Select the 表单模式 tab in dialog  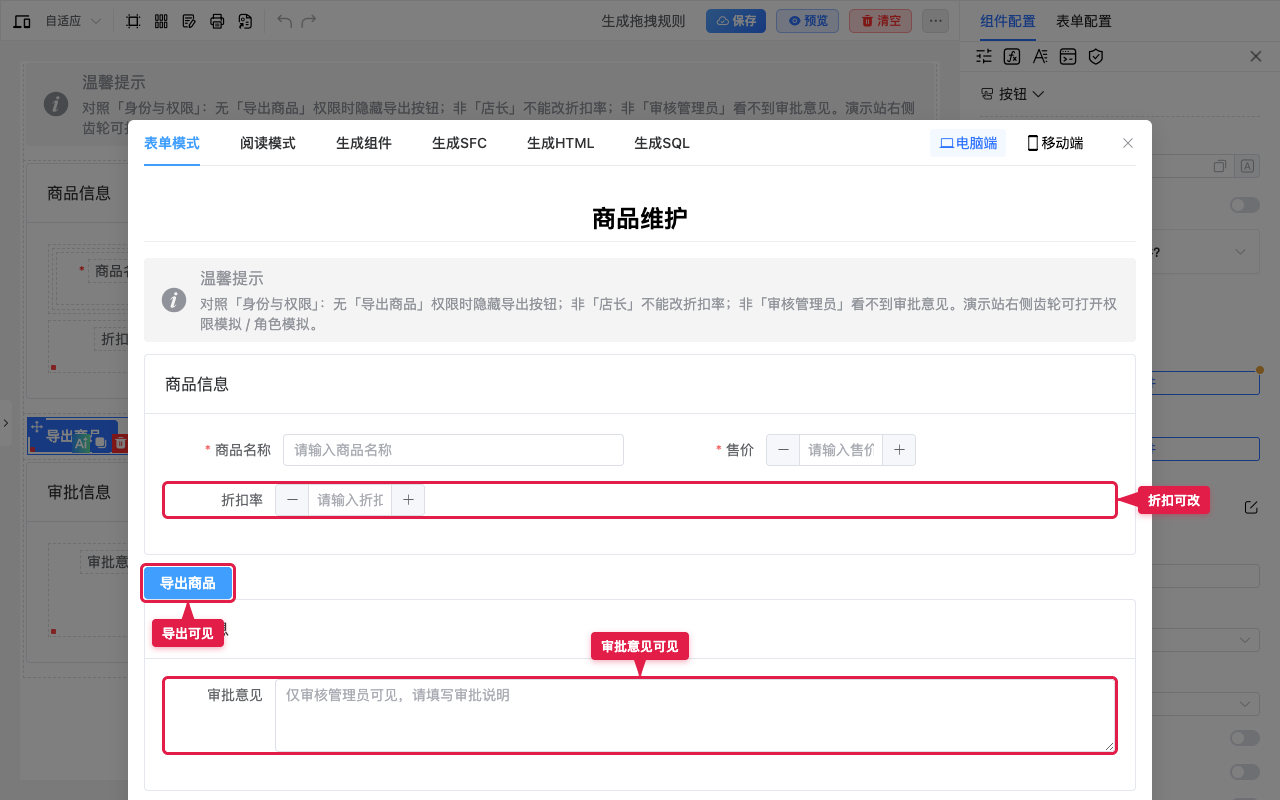tap(172, 143)
